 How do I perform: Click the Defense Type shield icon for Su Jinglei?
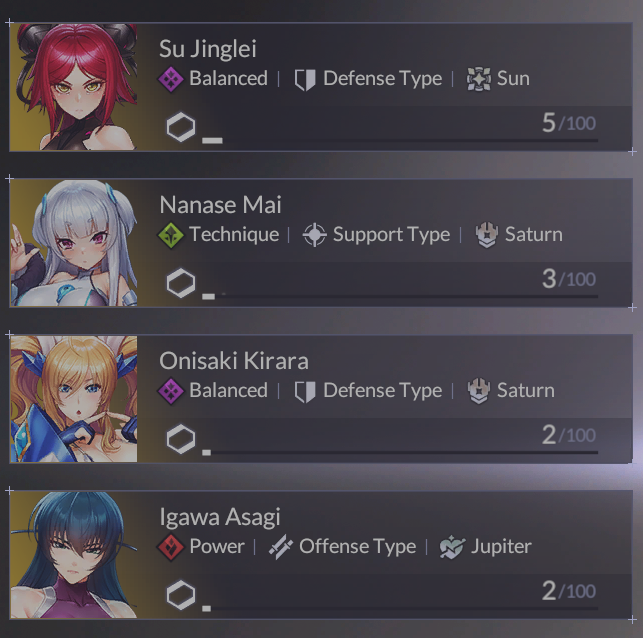(305, 79)
